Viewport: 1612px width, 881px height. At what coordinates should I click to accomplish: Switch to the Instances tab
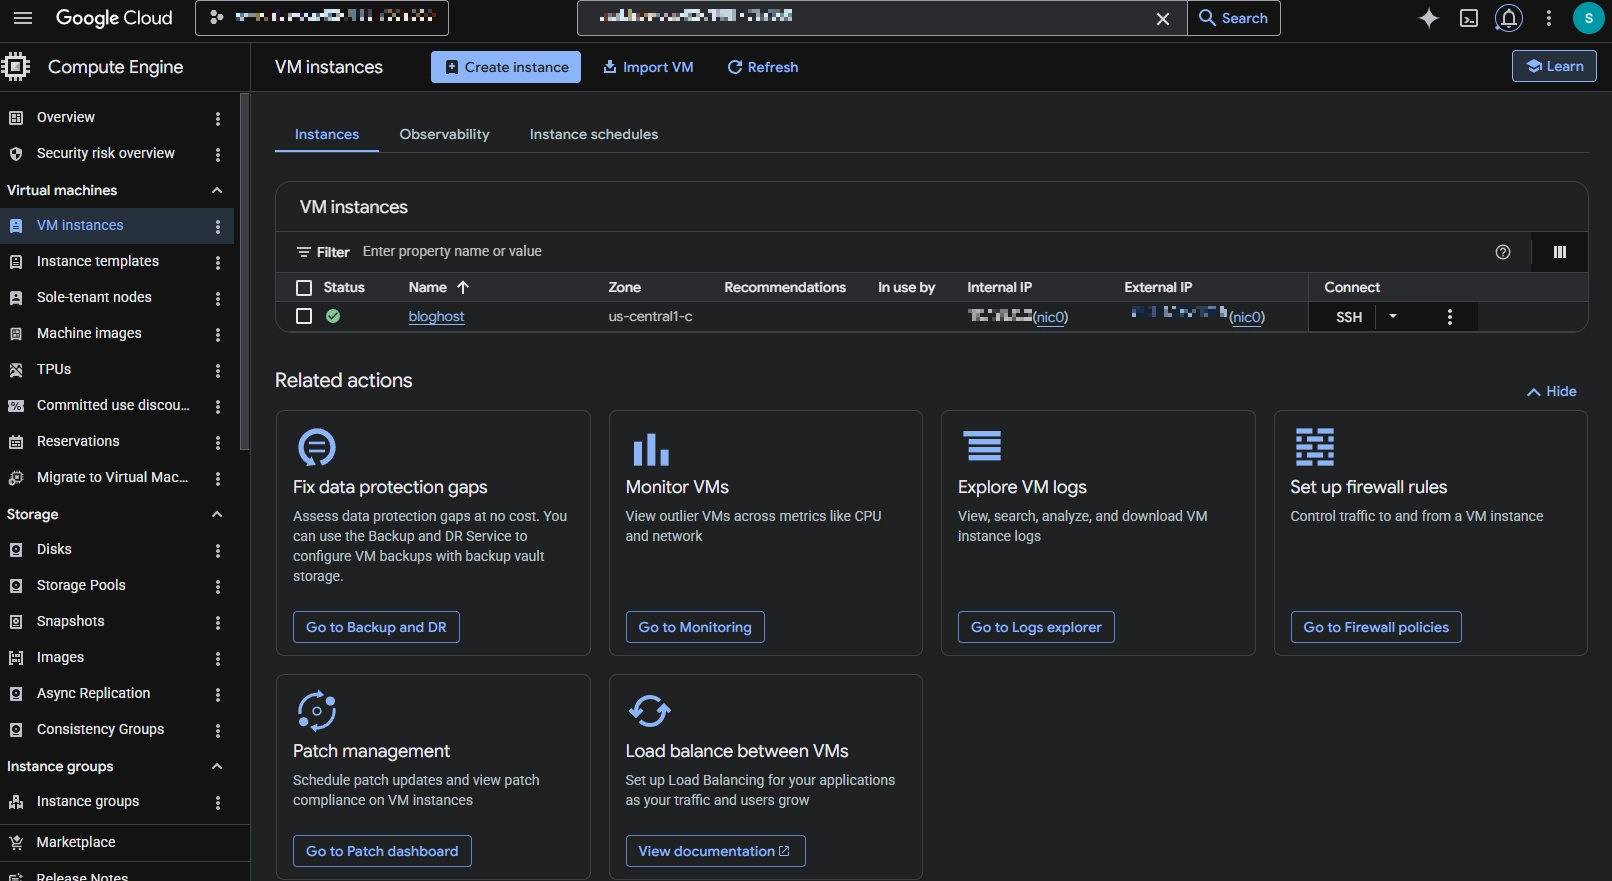(327, 134)
